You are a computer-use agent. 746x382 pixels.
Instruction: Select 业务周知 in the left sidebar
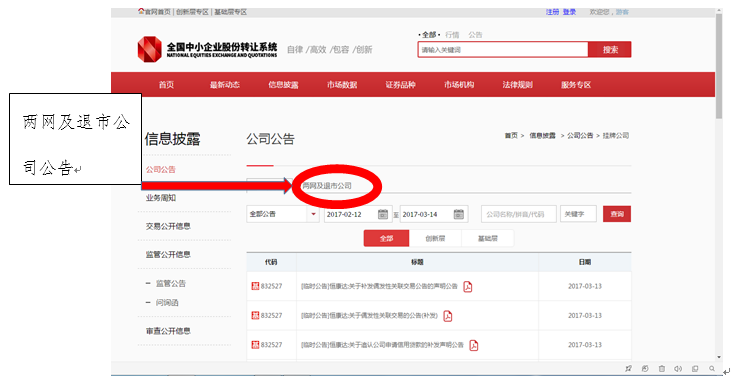coord(161,198)
